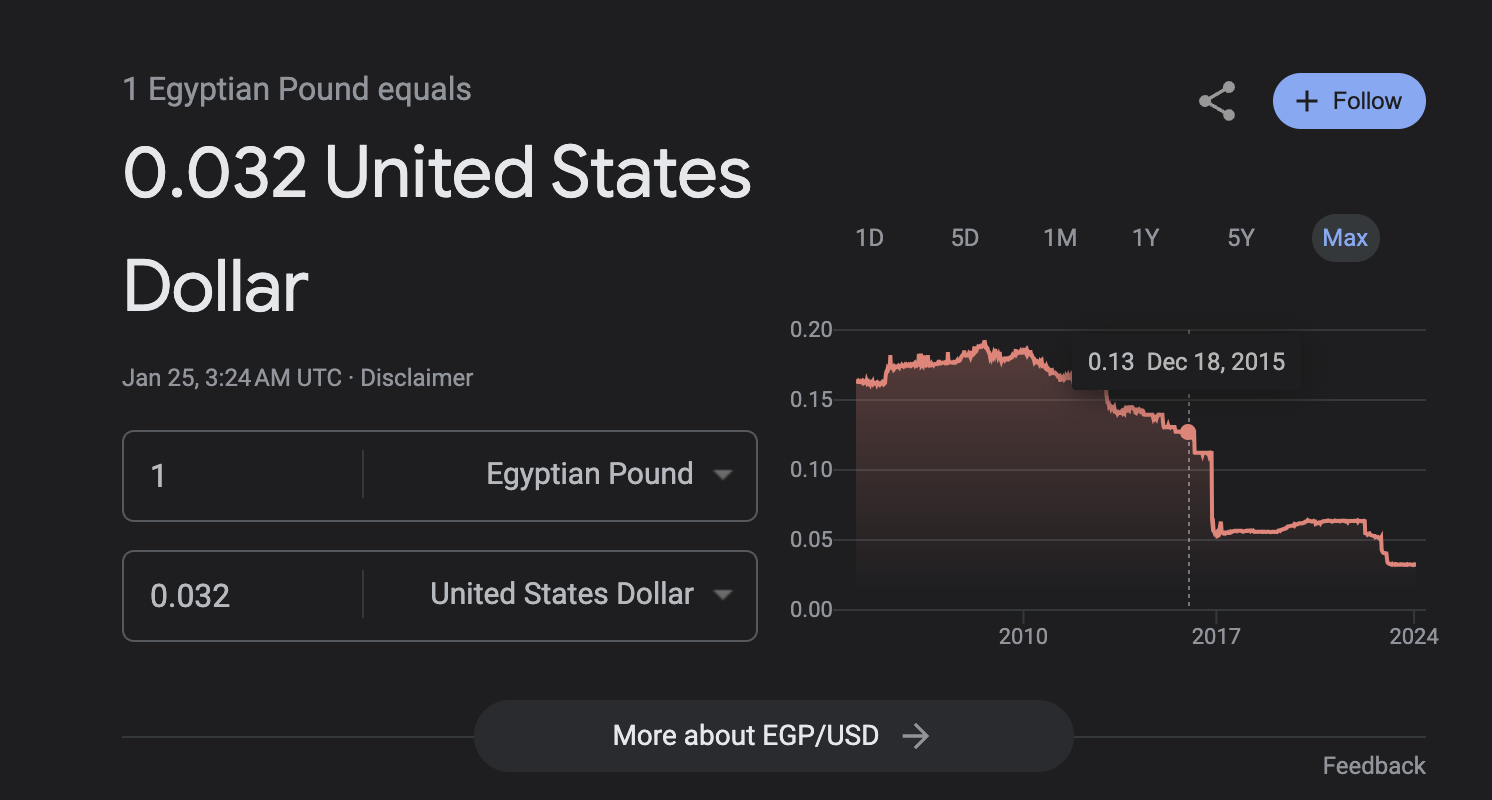This screenshot has width=1492, height=800.
Task: Click the 2017 label on chart axis
Action: (x=1216, y=637)
